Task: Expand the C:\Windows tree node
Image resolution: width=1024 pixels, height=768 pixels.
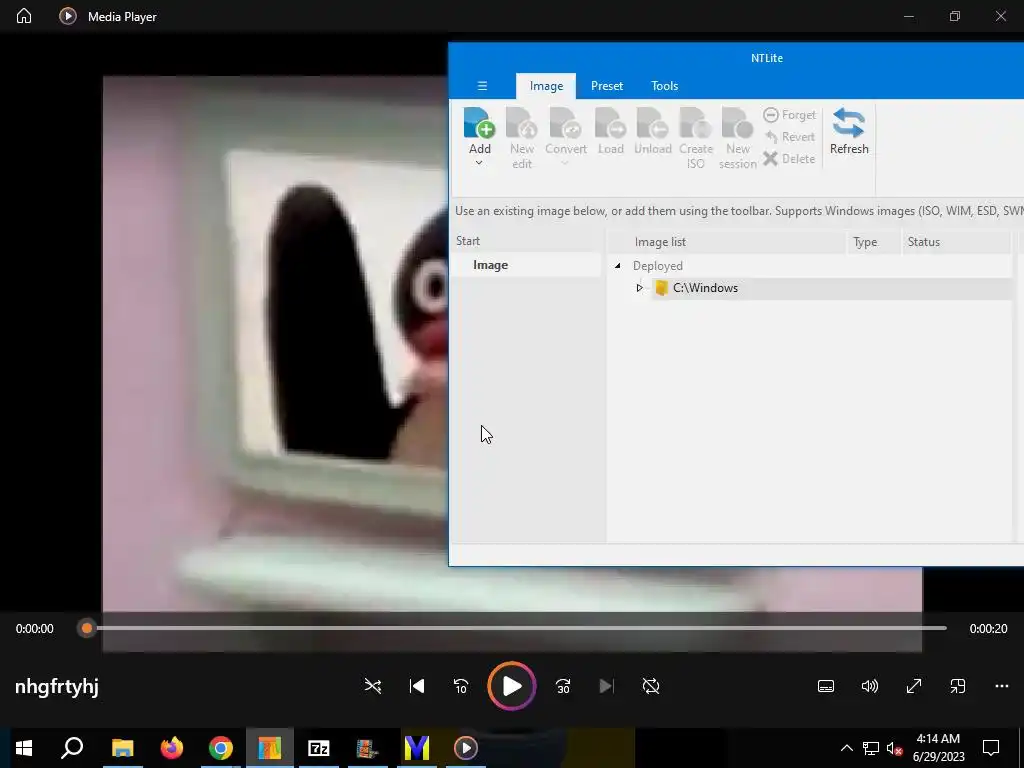Action: coord(639,288)
